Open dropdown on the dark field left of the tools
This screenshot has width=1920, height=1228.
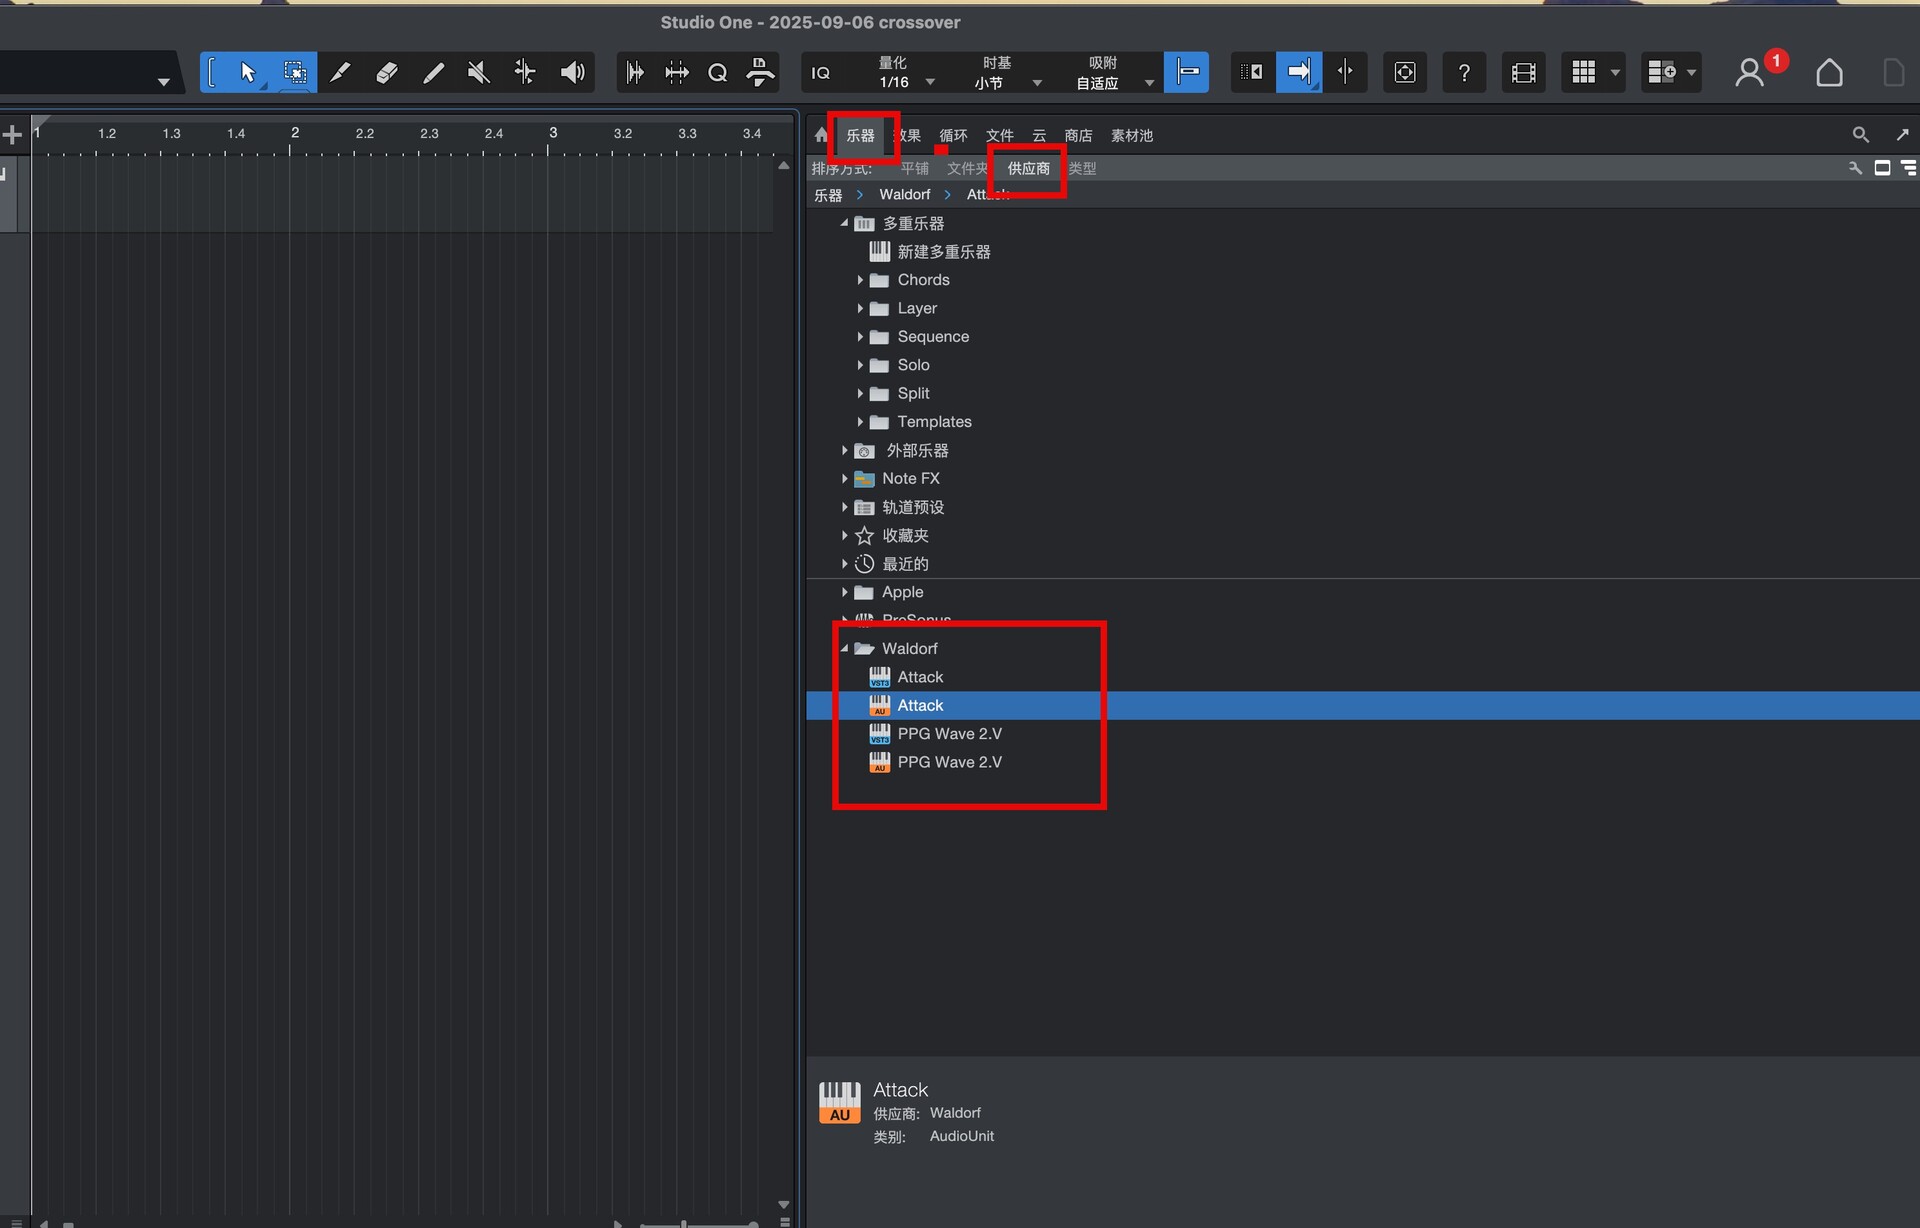pos(163,82)
